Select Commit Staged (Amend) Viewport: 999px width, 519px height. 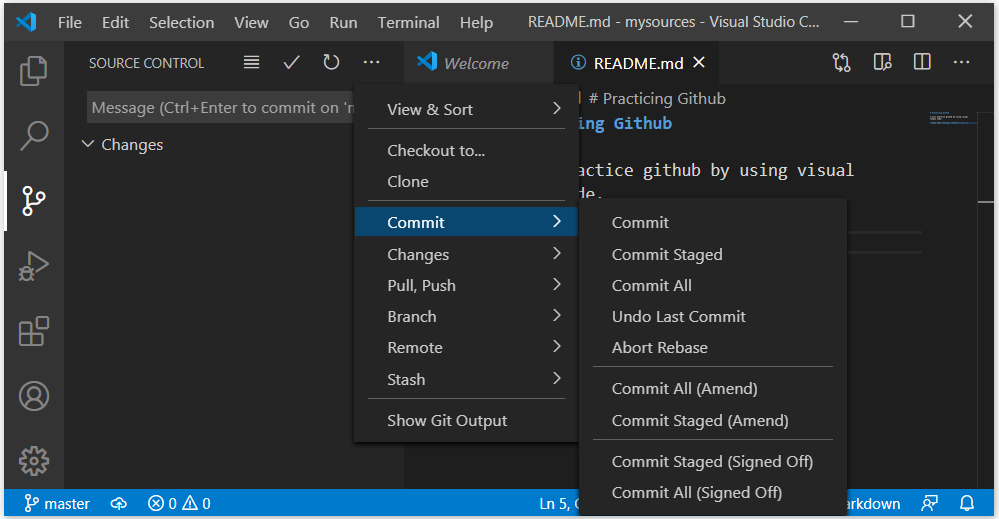tap(713, 420)
